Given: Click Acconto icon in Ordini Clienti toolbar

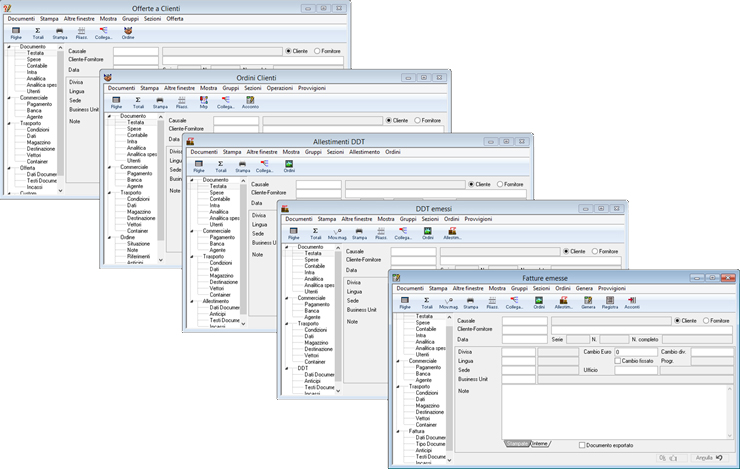Looking at the screenshot, I should pos(250,102).
